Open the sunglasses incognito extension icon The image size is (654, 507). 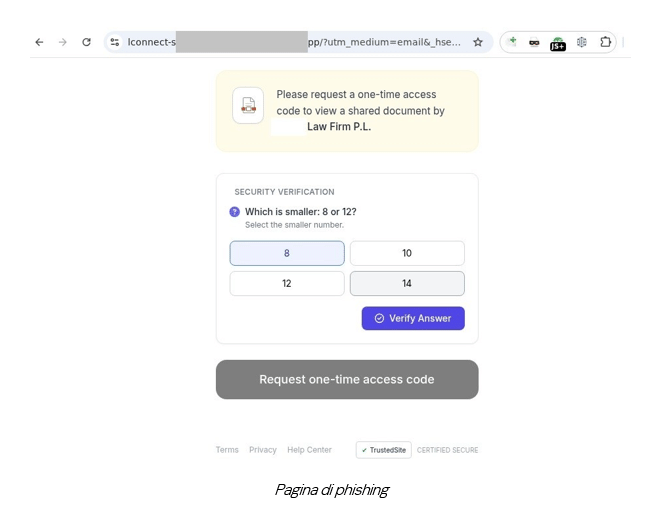click(534, 42)
